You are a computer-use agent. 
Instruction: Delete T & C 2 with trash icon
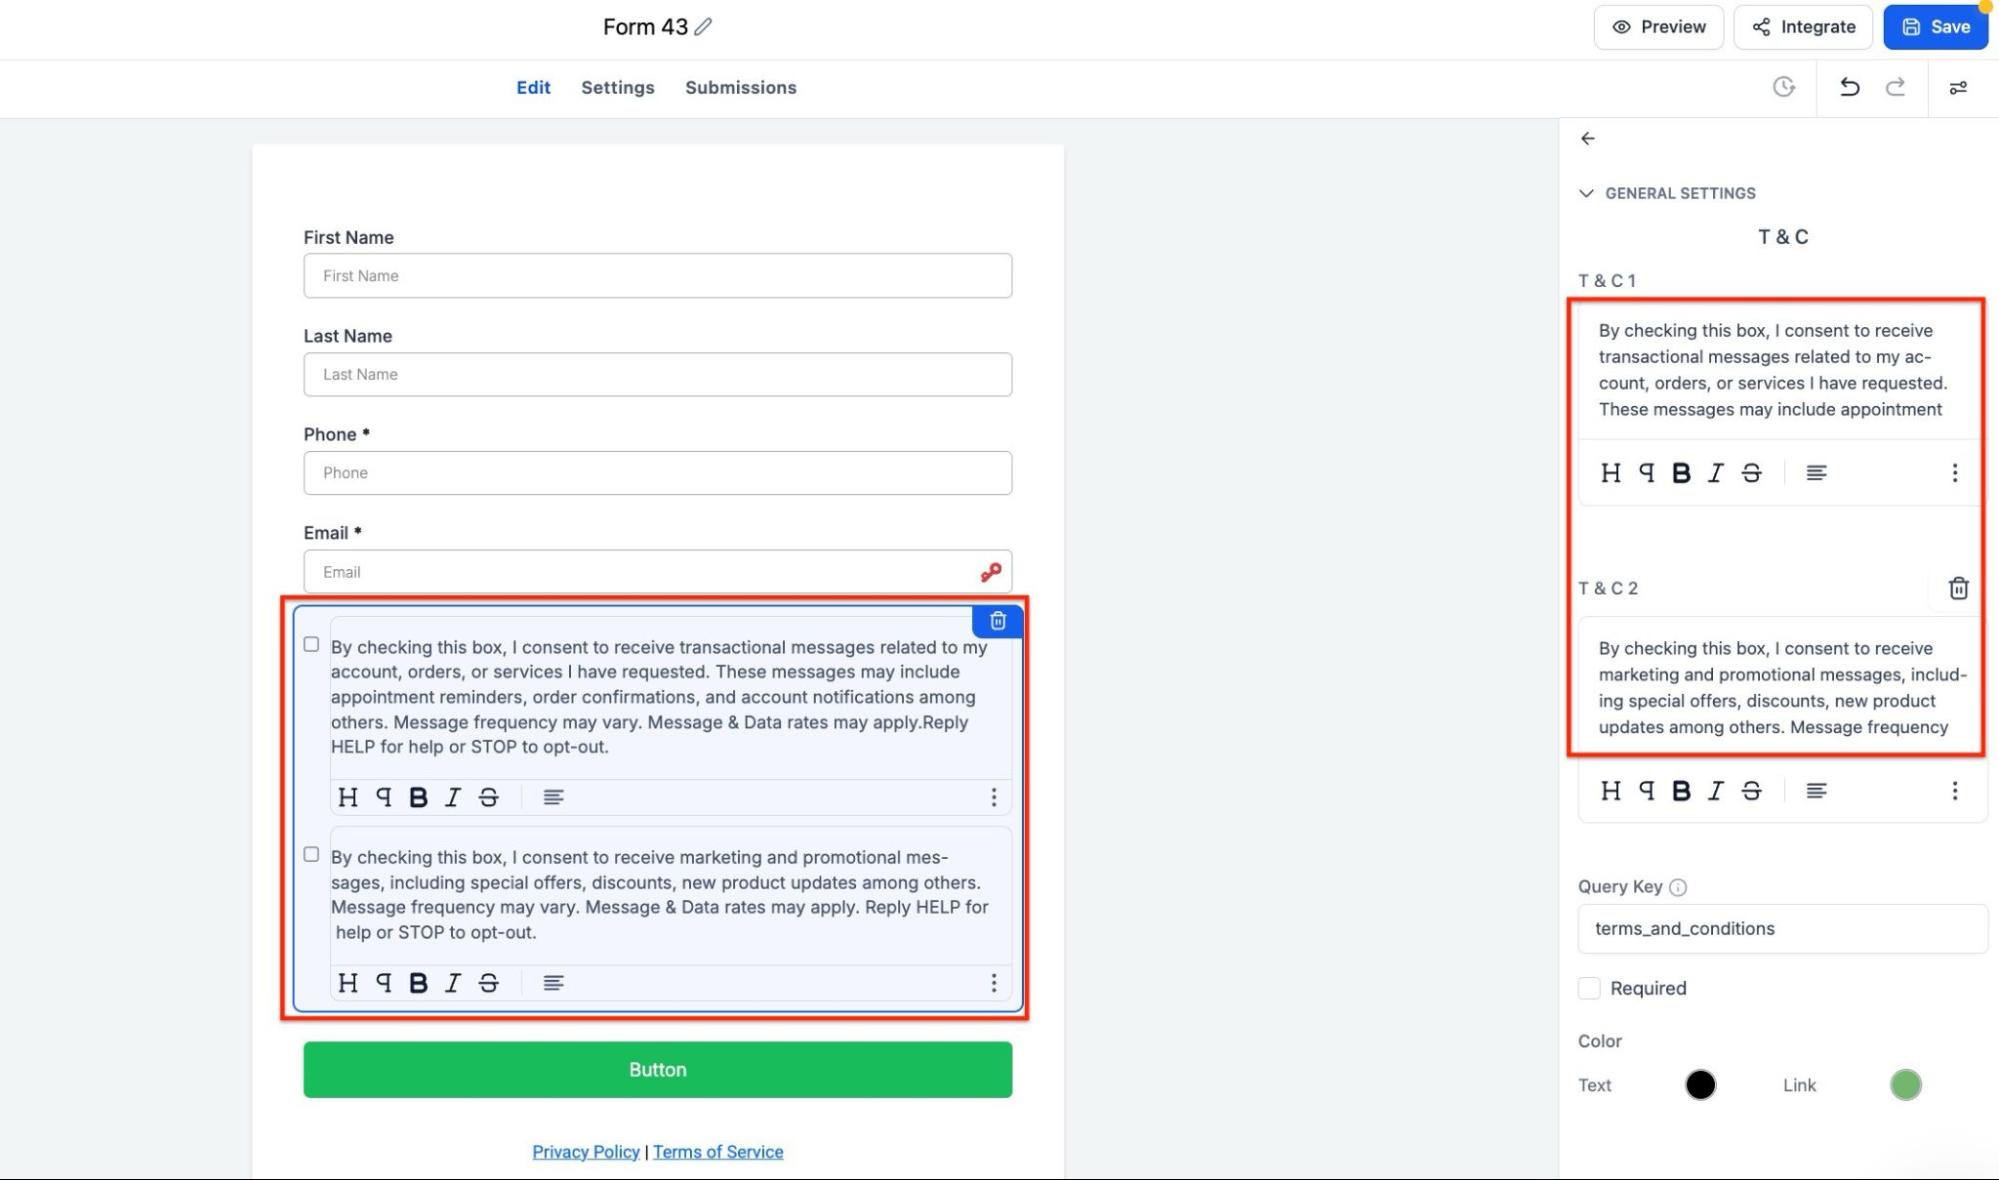1958,588
